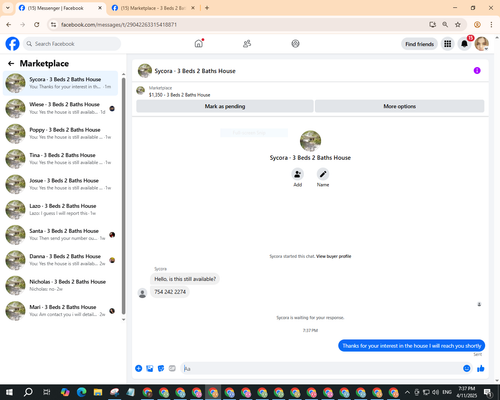Click the address bar URL

tap(119, 25)
